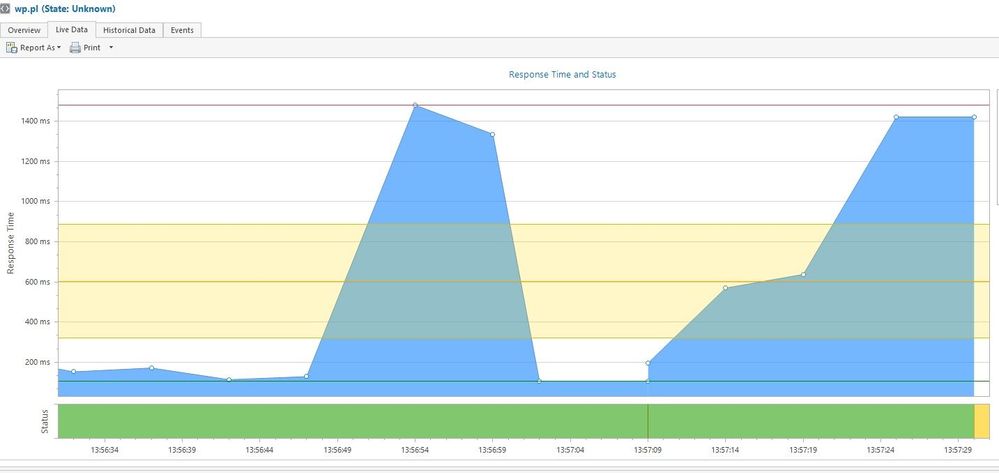Go to the Events tab
This screenshot has width=999, height=473.
click(x=182, y=30)
